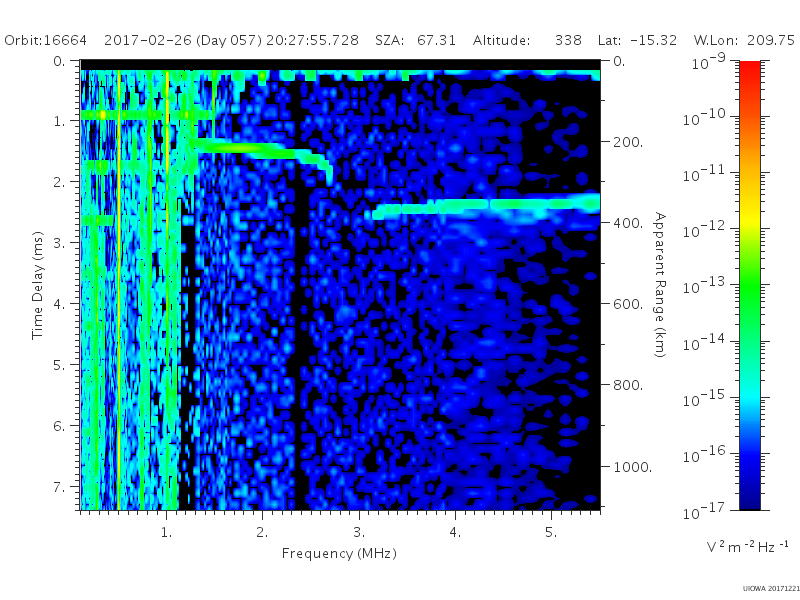Click the UIOWA 20171221 footer text
This screenshot has width=800, height=600.
(770, 589)
